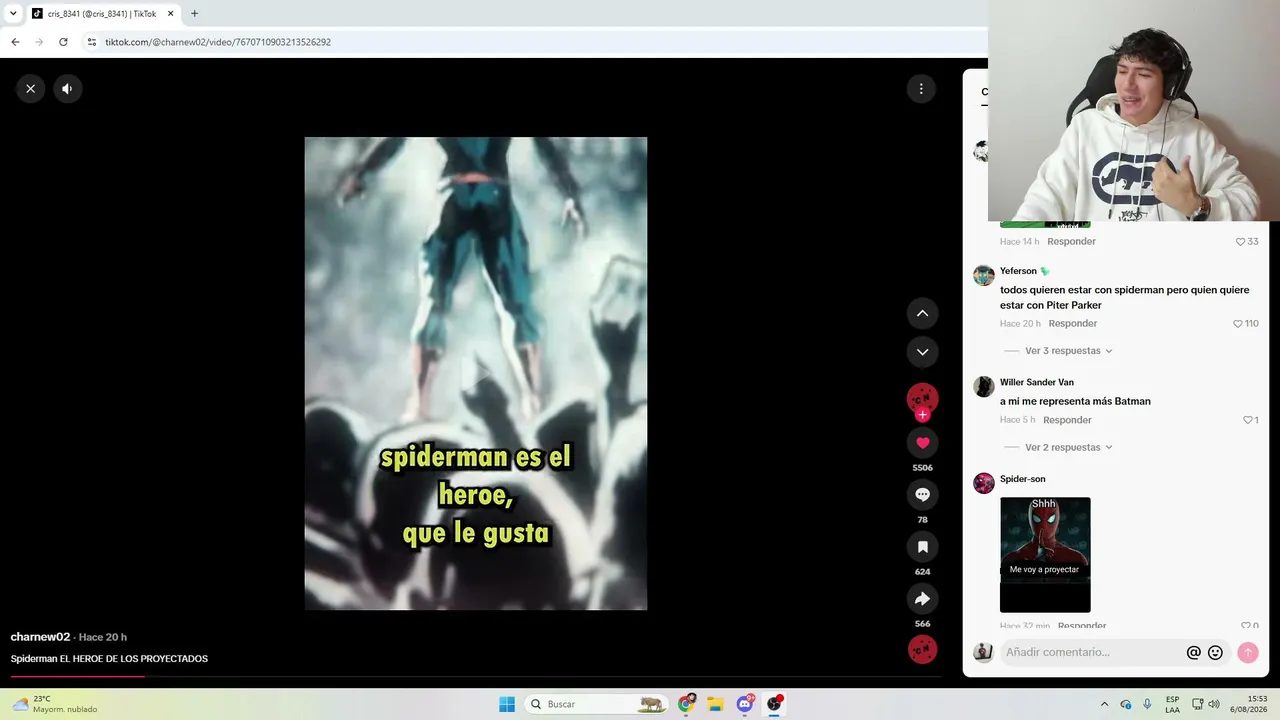The width and height of the screenshot is (1280, 720).
Task: Reply to the comment posted Hace 14 h
Action: 1072,242
